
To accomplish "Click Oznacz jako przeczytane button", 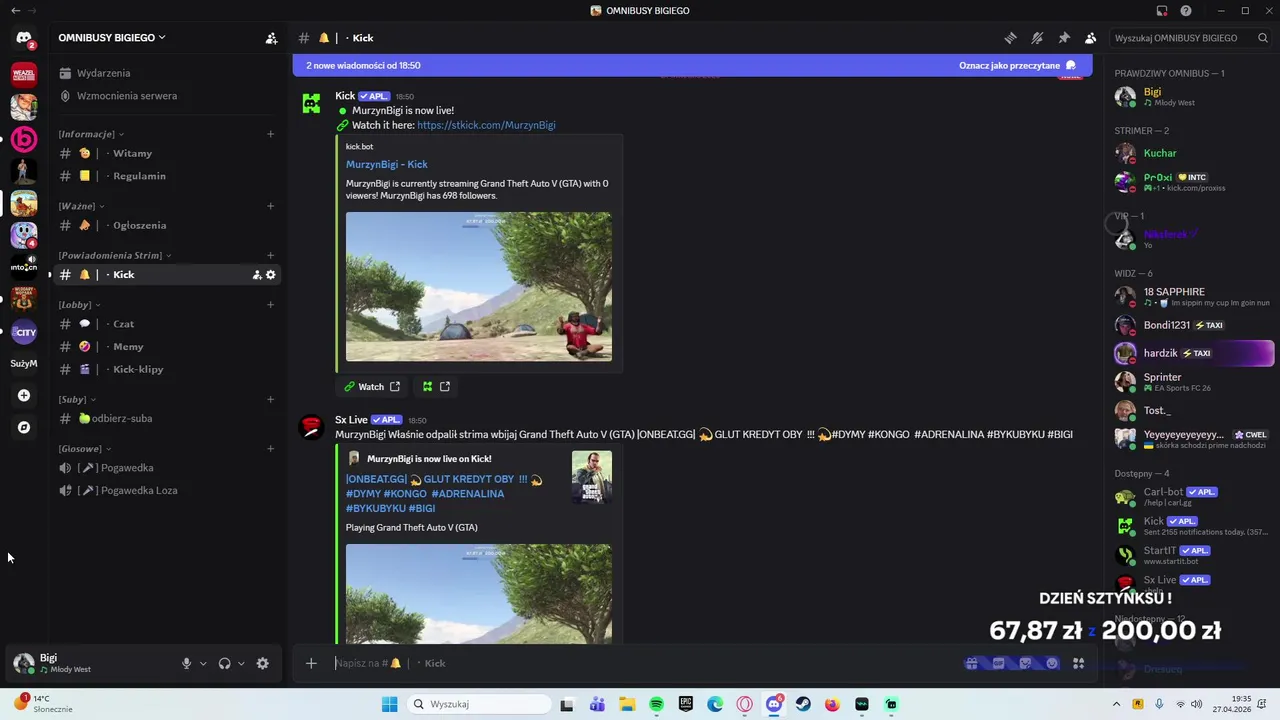I will pyautogui.click(x=1017, y=65).
